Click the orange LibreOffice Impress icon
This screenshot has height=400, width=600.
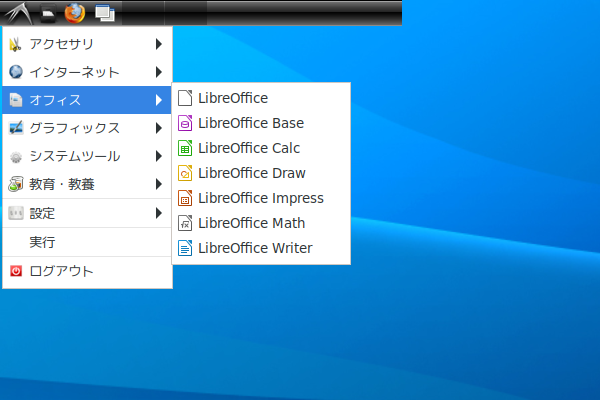click(x=185, y=198)
